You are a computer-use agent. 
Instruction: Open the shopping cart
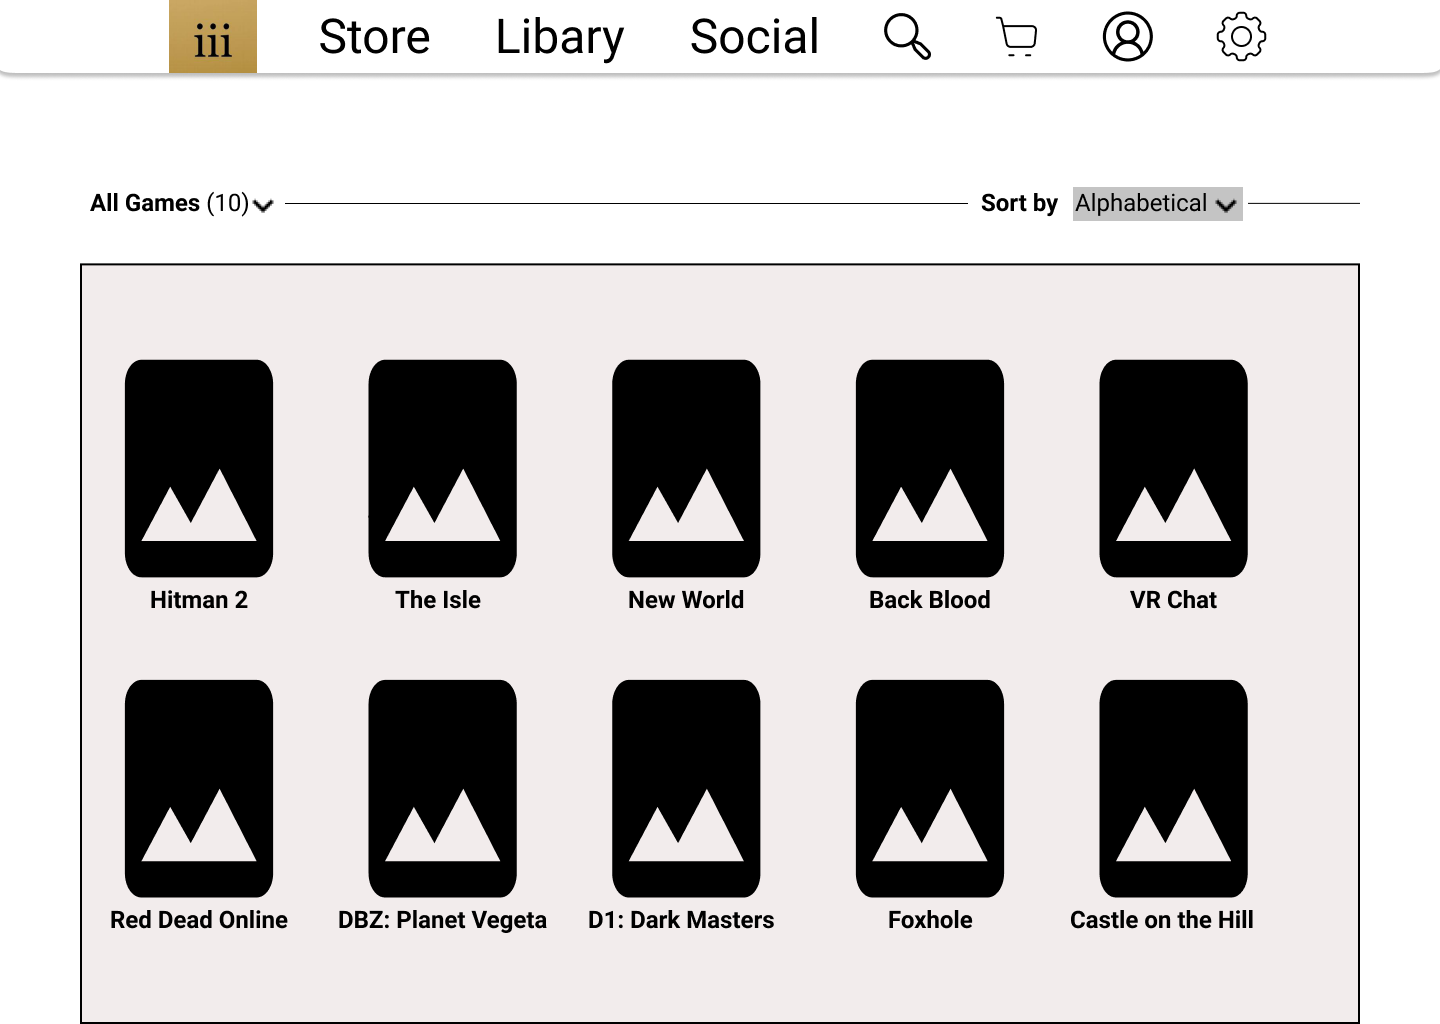[1018, 38]
